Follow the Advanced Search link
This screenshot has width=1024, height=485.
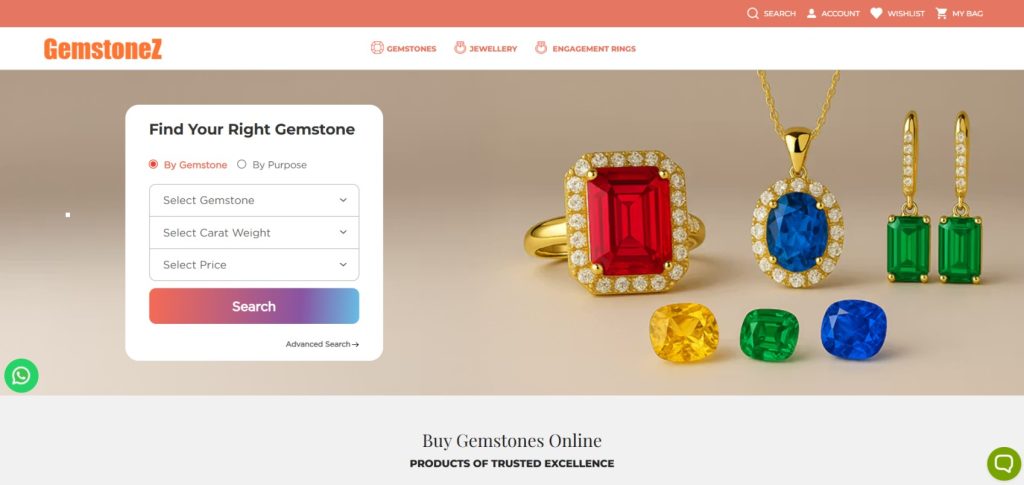coord(322,344)
